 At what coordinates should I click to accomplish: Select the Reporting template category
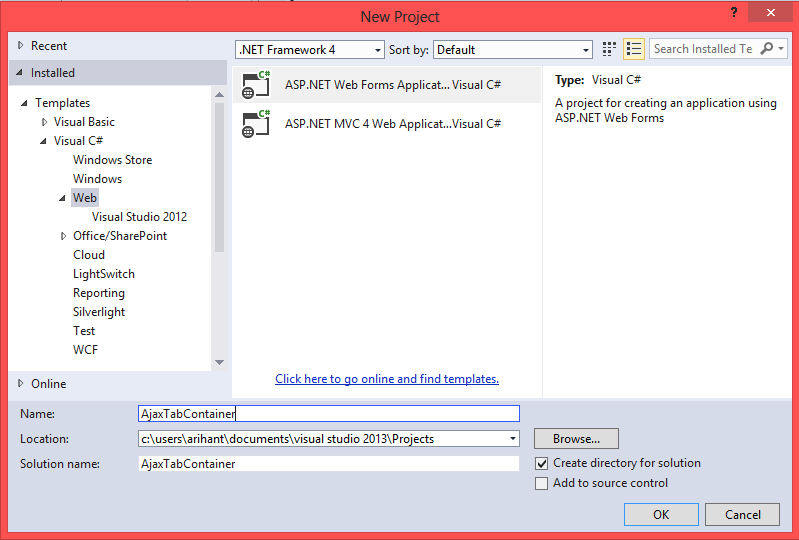[x=99, y=293]
